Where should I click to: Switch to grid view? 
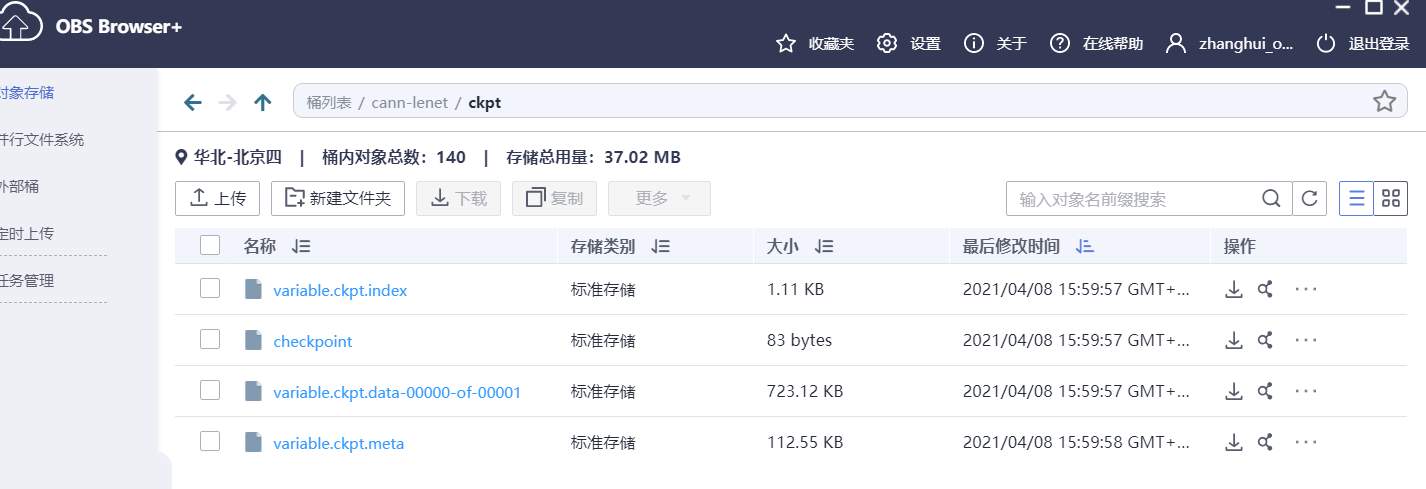pos(1390,199)
